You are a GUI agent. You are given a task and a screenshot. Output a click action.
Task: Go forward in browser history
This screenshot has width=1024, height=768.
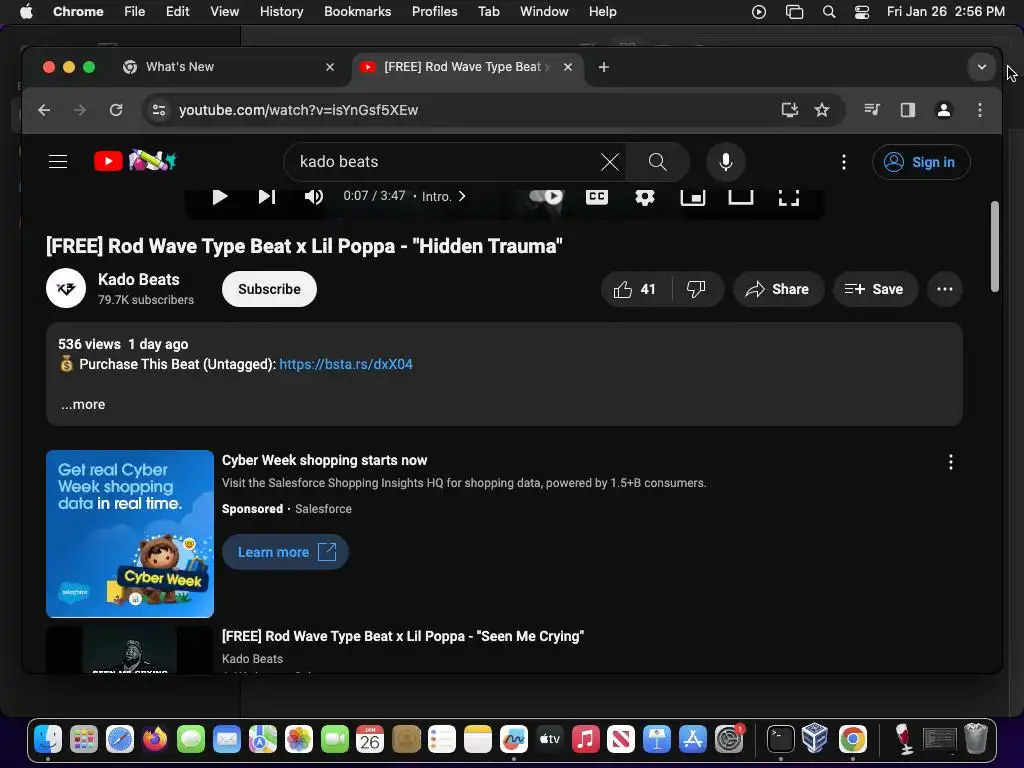pos(80,110)
